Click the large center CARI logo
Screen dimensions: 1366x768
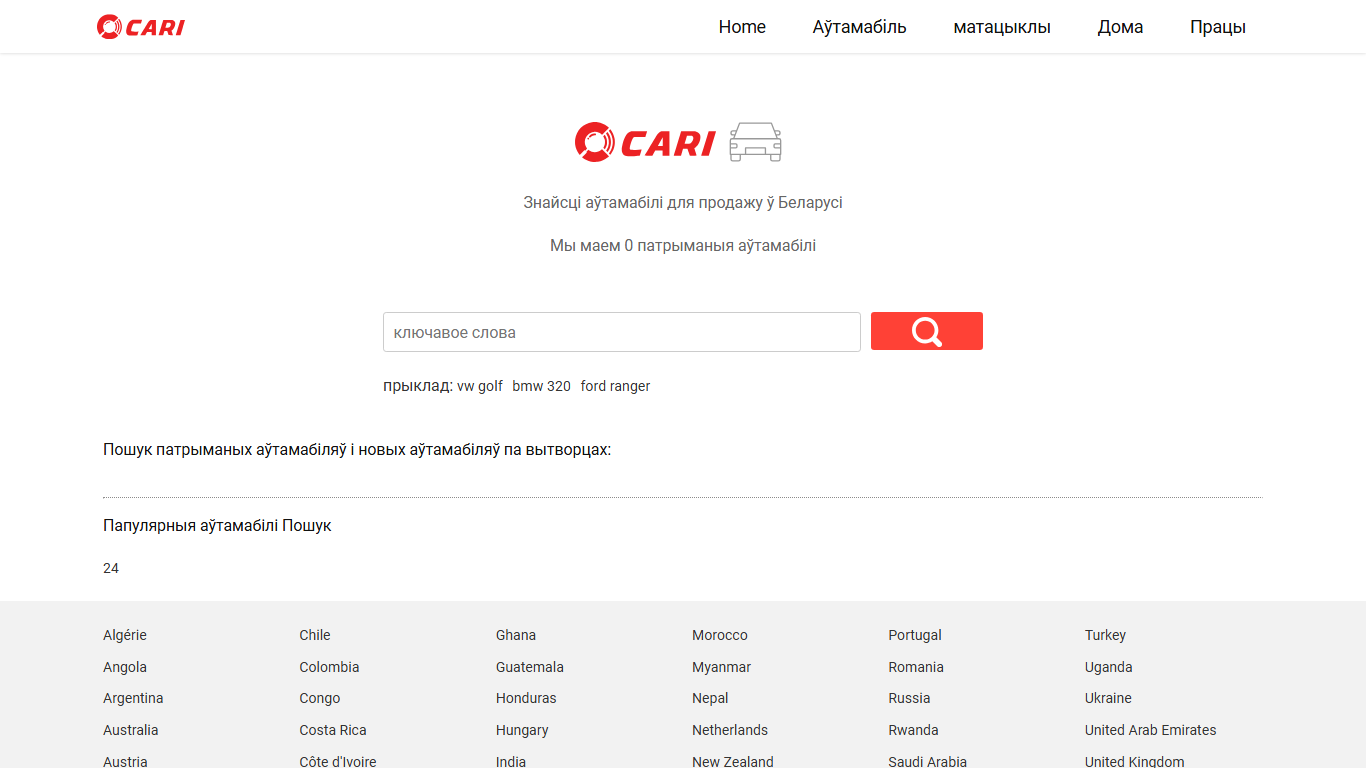pos(645,142)
